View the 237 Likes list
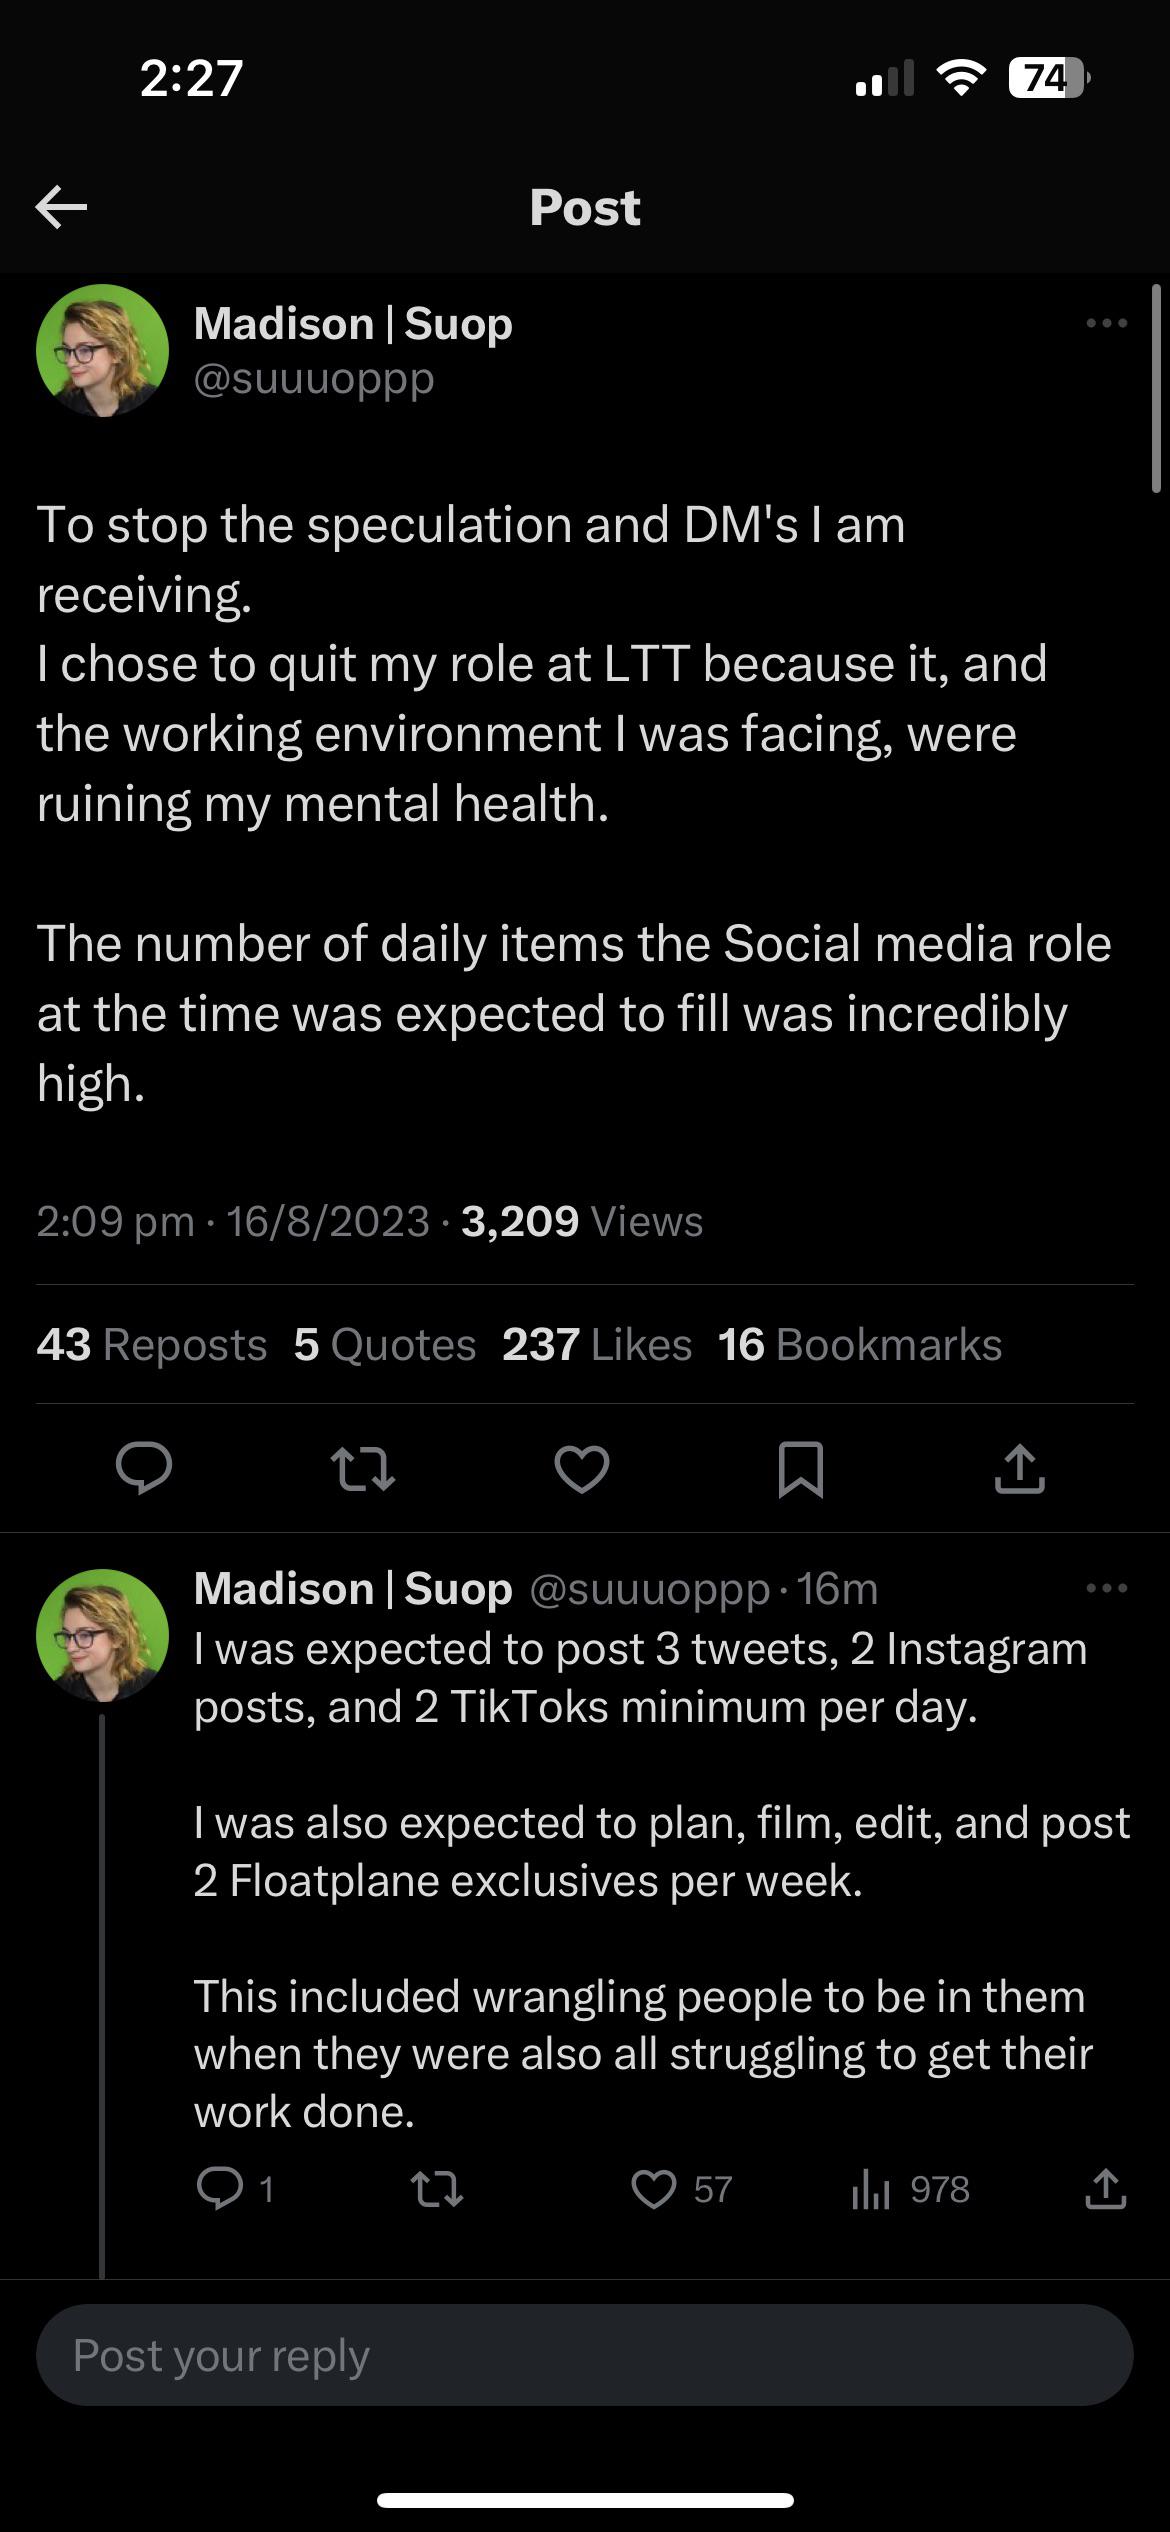 [x=597, y=1345]
